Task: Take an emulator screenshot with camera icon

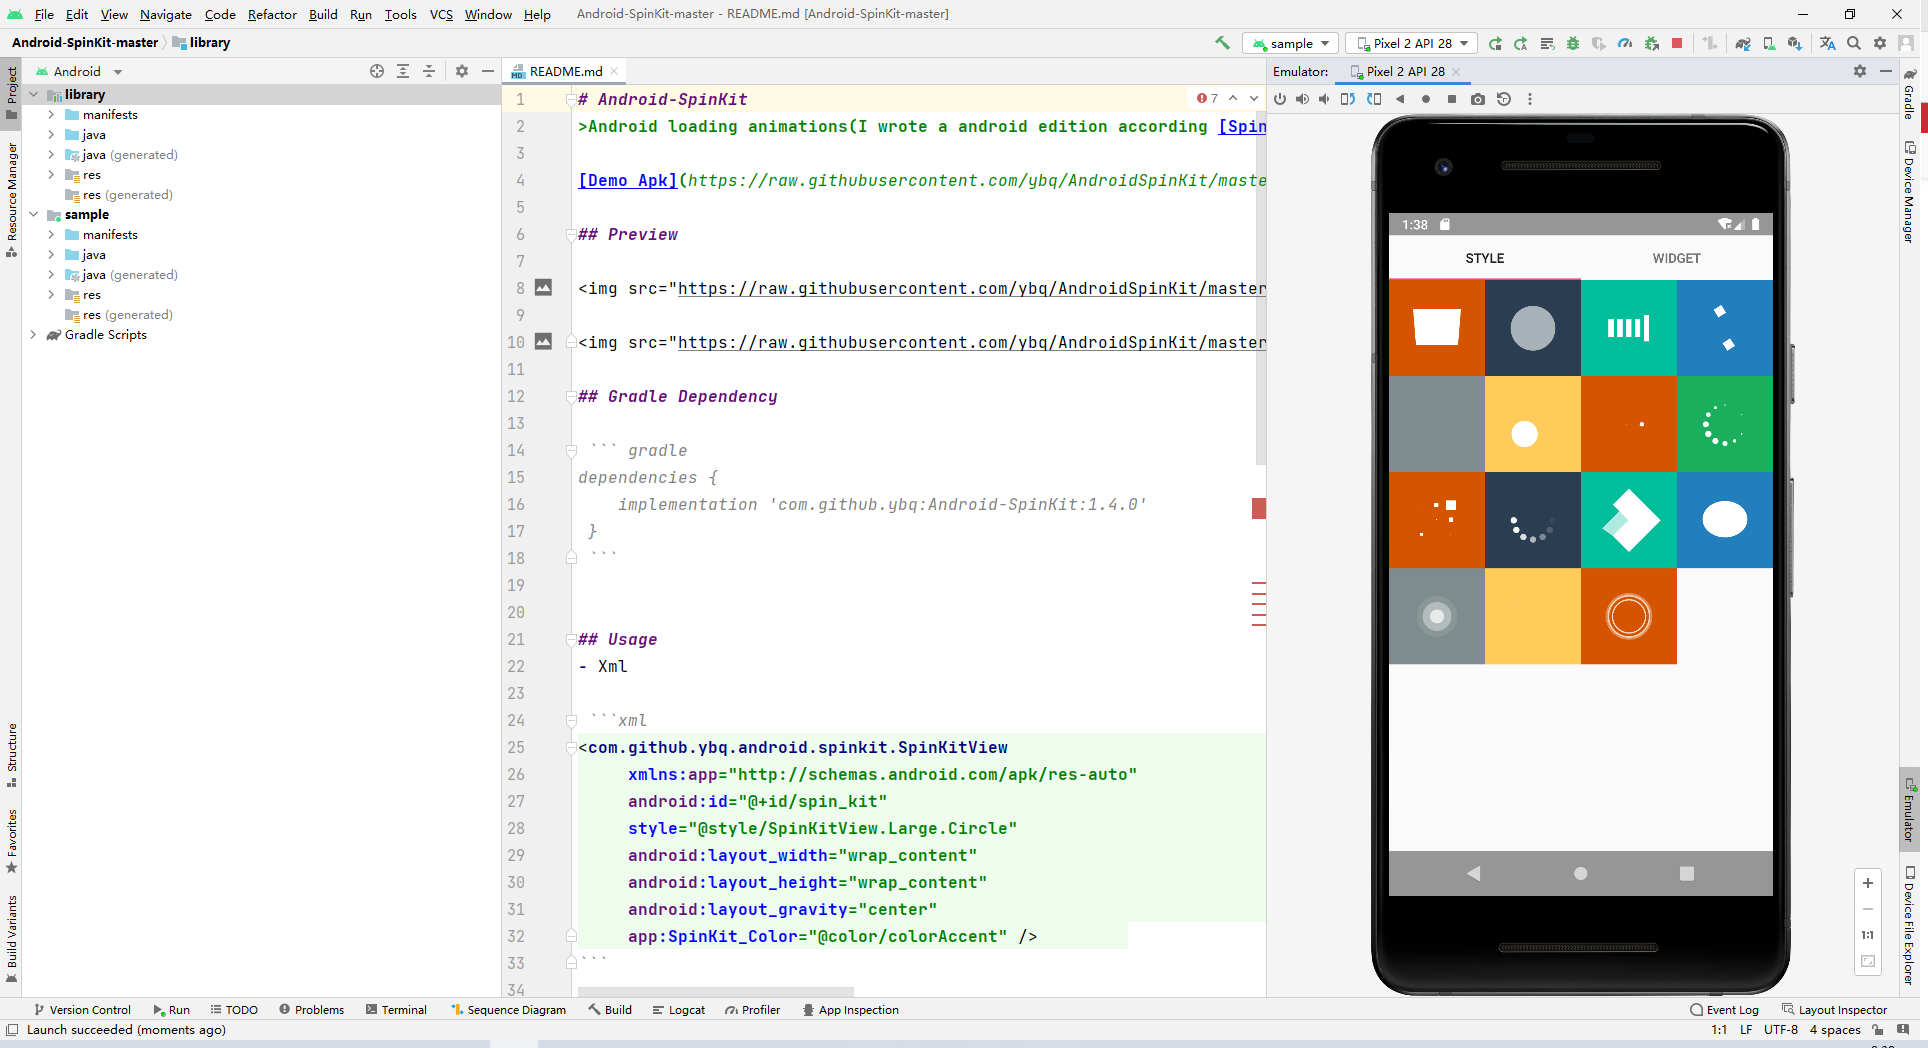Action: point(1477,99)
